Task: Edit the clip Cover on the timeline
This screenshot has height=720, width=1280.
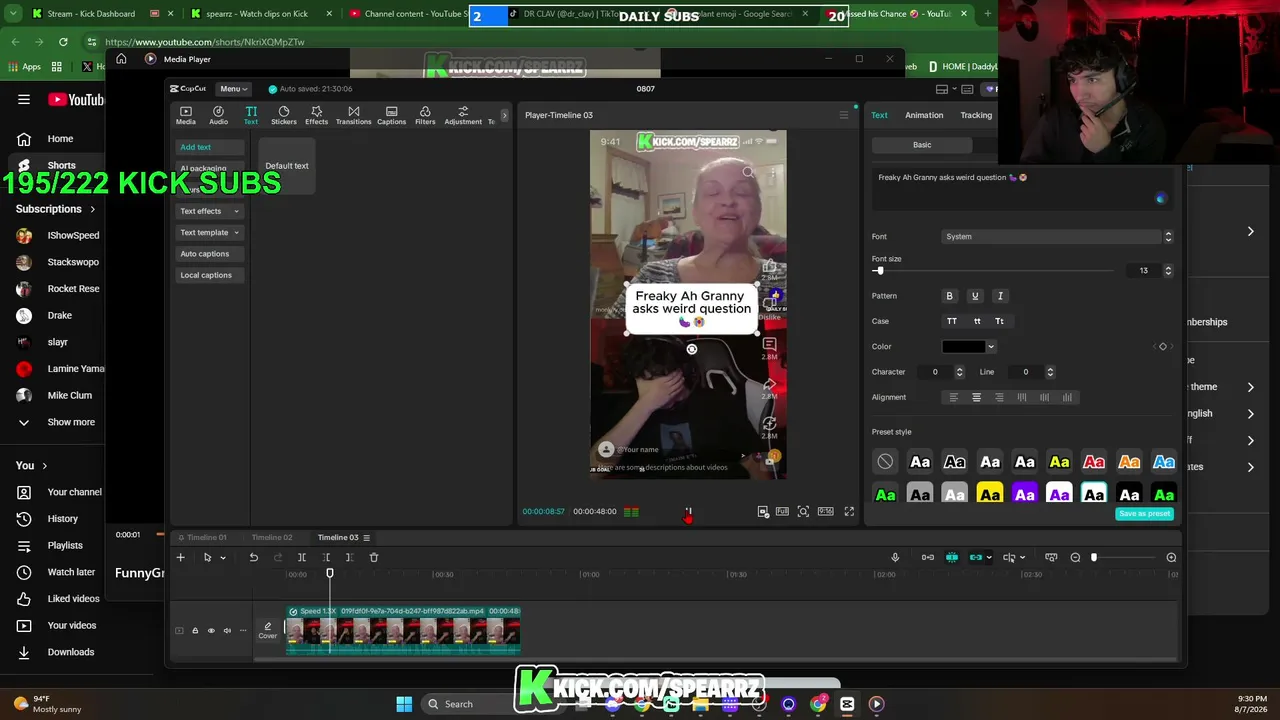Action: pos(267,630)
